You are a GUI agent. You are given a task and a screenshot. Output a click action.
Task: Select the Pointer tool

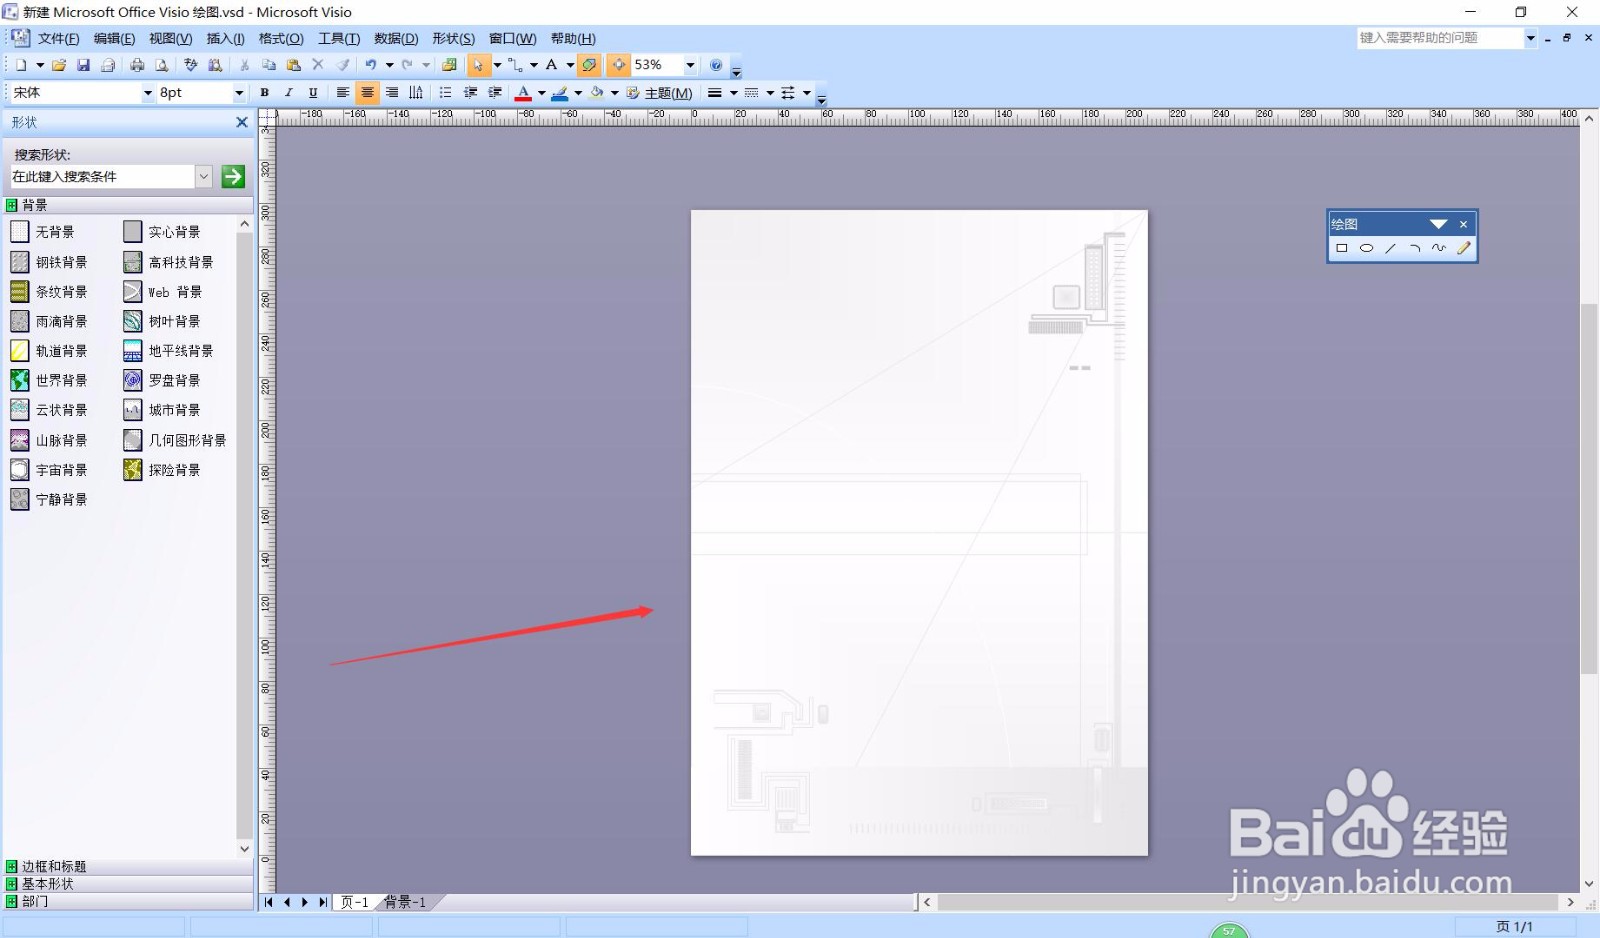coord(478,65)
